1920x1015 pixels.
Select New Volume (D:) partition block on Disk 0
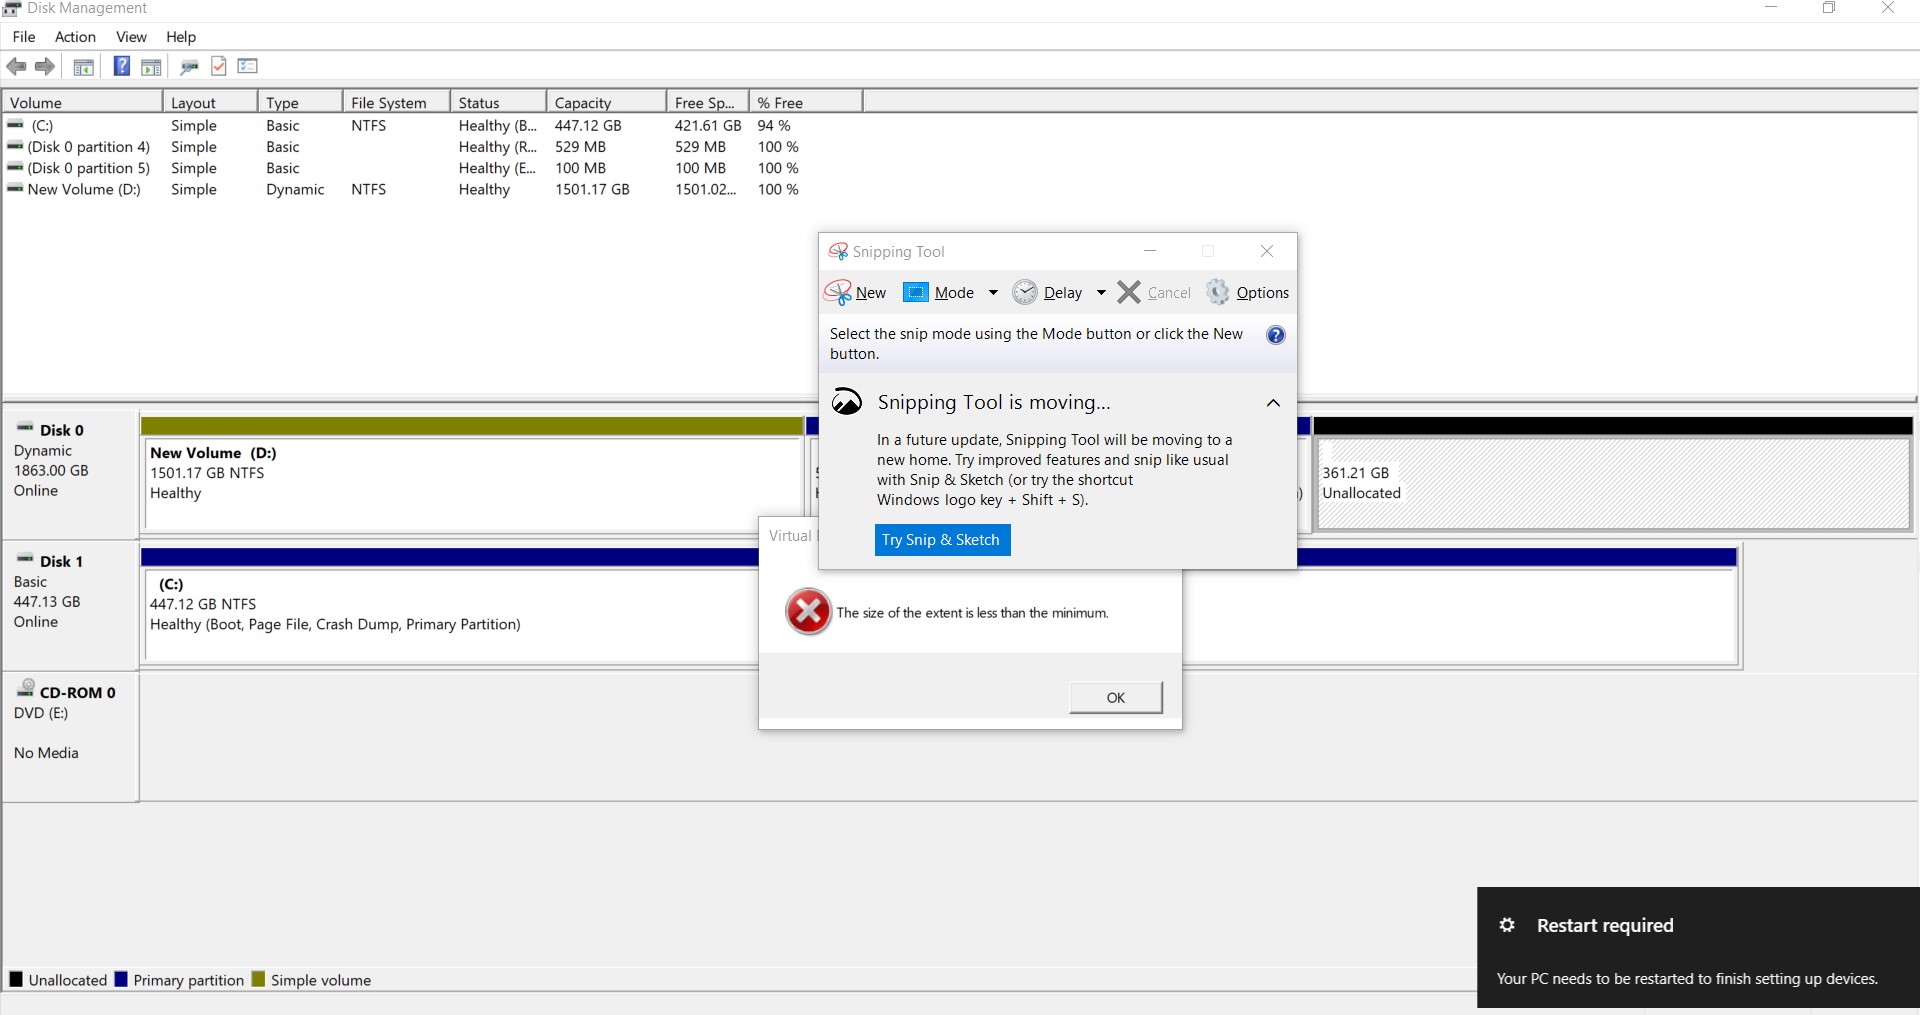(474, 483)
